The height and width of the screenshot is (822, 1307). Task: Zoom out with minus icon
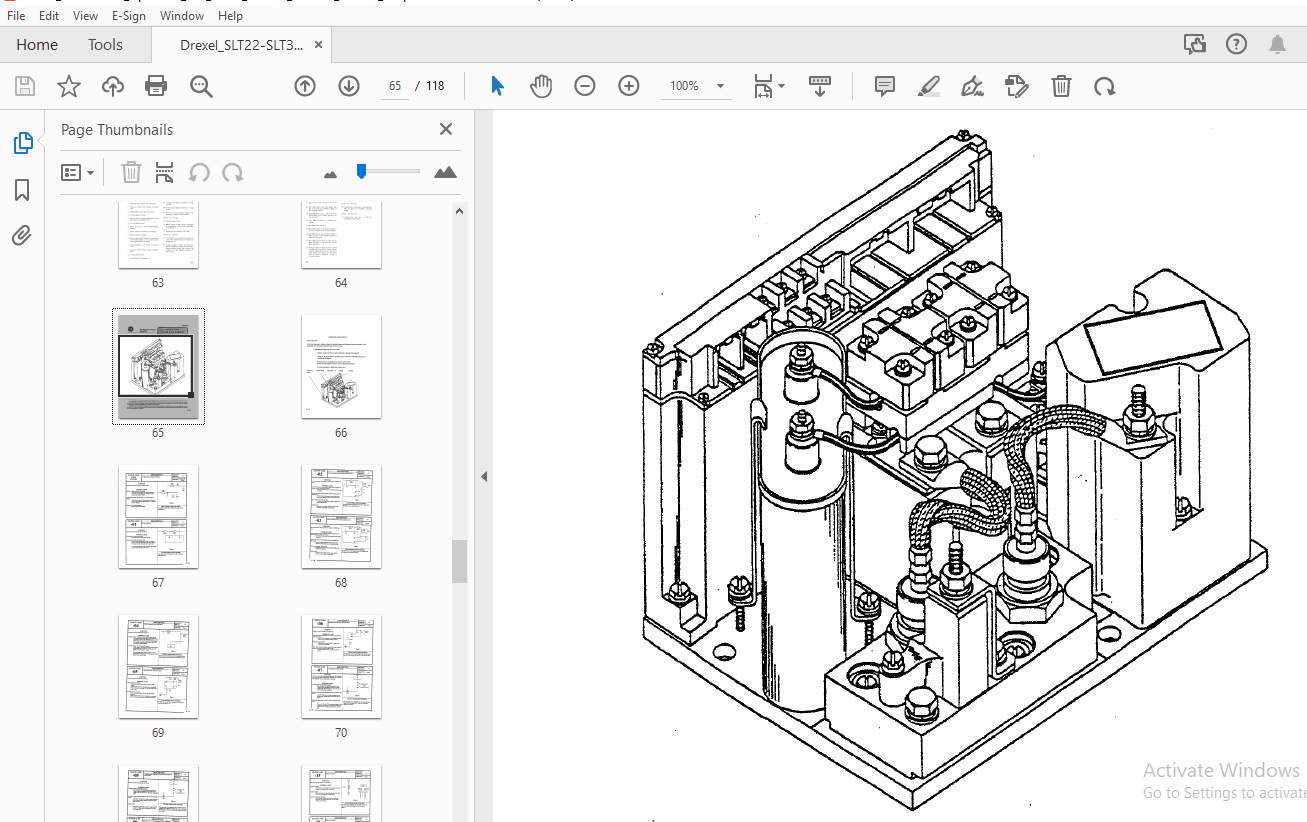point(585,86)
